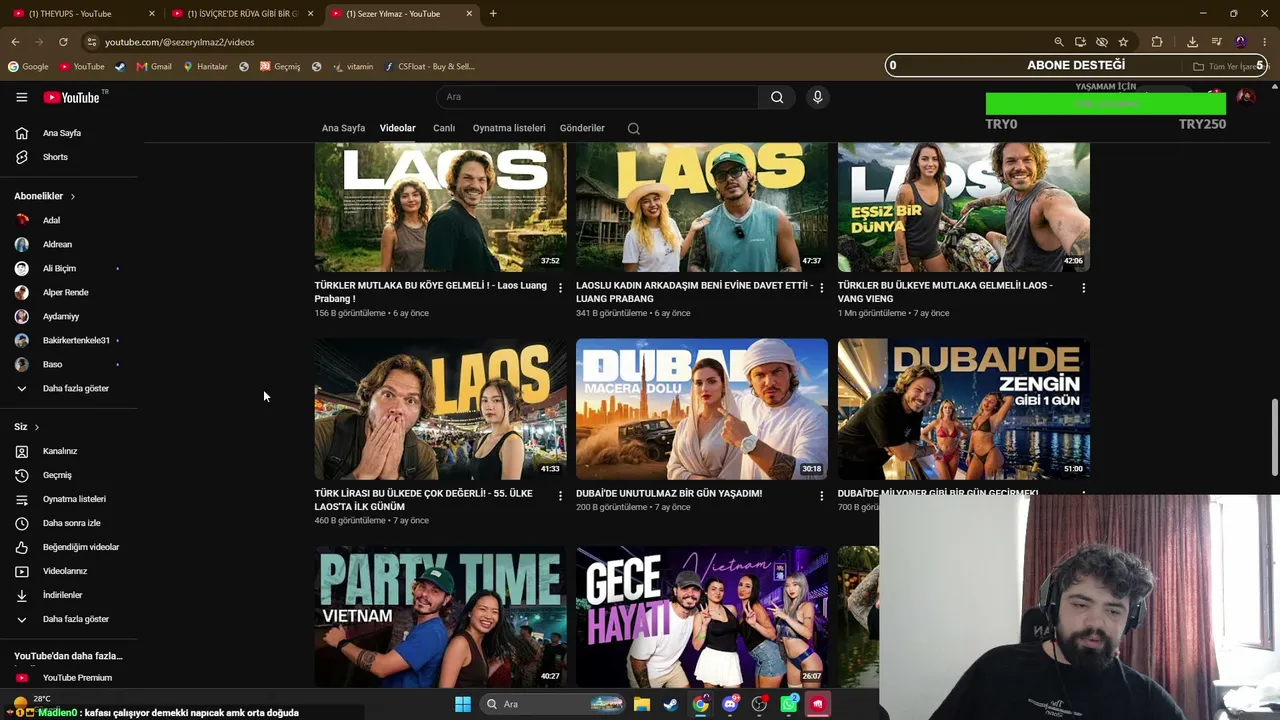Open Steam from the Windows taskbar
The image size is (1280, 720).
pos(671,704)
